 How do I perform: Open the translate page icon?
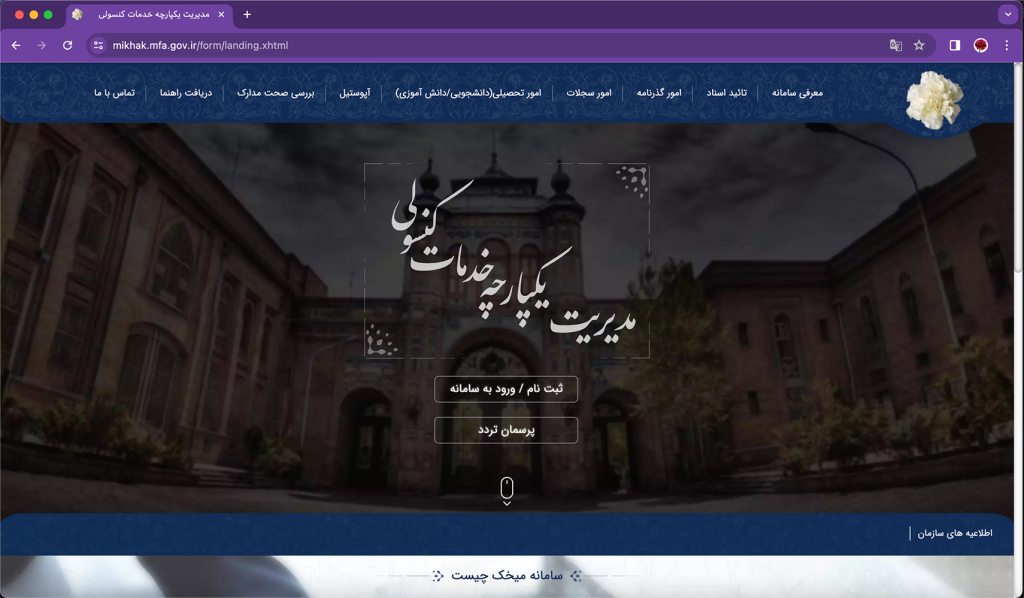click(x=895, y=45)
